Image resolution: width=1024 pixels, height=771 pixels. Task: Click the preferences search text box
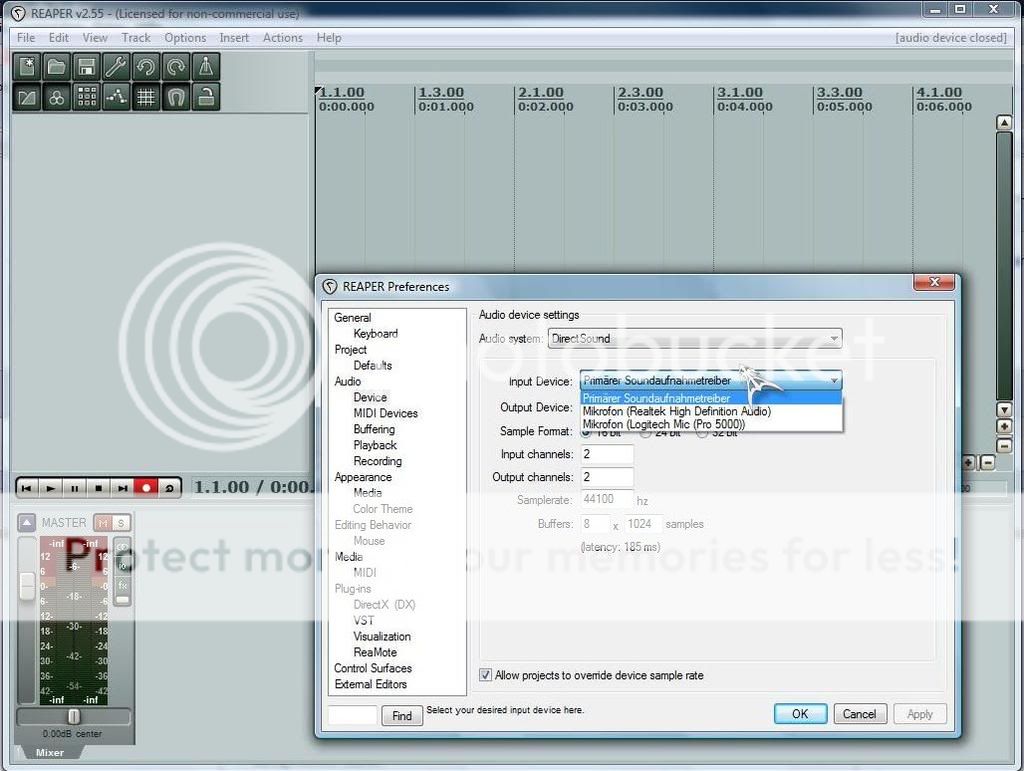[x=353, y=716]
